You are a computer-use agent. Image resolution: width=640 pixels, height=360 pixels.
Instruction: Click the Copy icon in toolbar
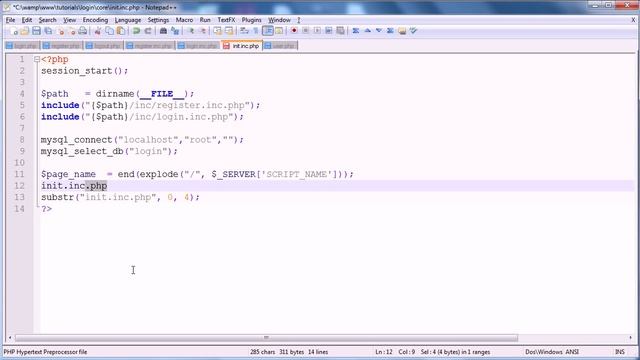click(109, 31)
